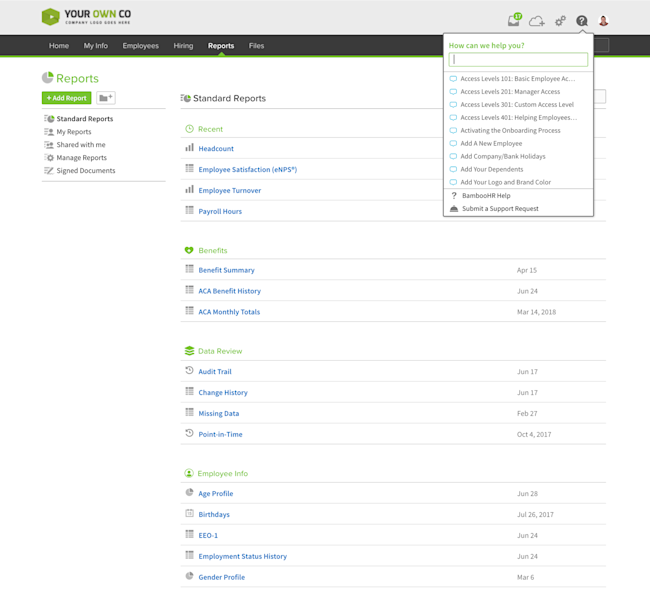The image size is (650, 591).
Task: Open the Headcount report
Action: pyautogui.click(x=216, y=148)
